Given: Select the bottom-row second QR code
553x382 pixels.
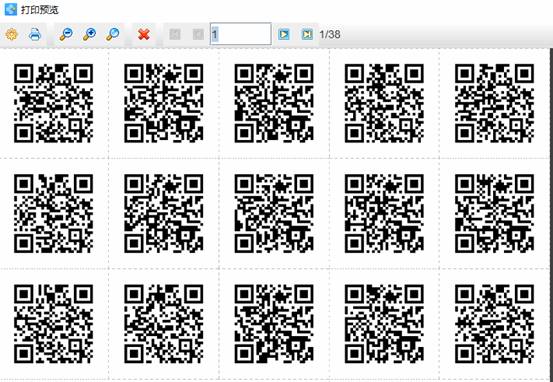Looking at the screenshot, I should coord(164,324).
